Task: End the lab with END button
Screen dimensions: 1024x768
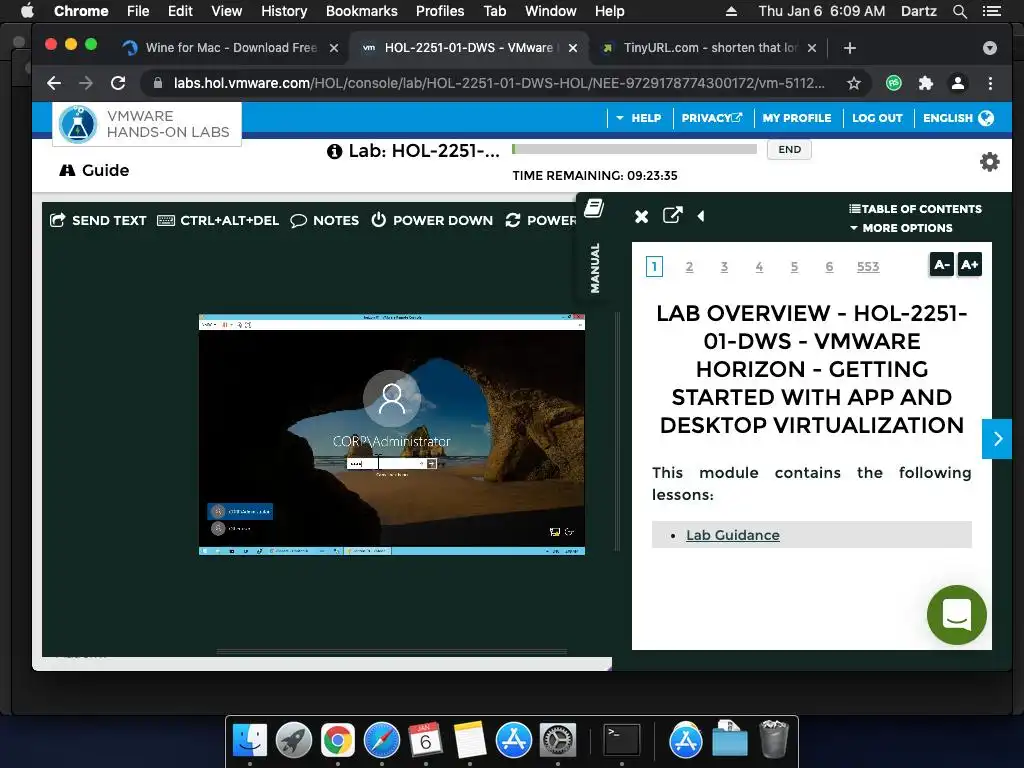Action: click(789, 150)
